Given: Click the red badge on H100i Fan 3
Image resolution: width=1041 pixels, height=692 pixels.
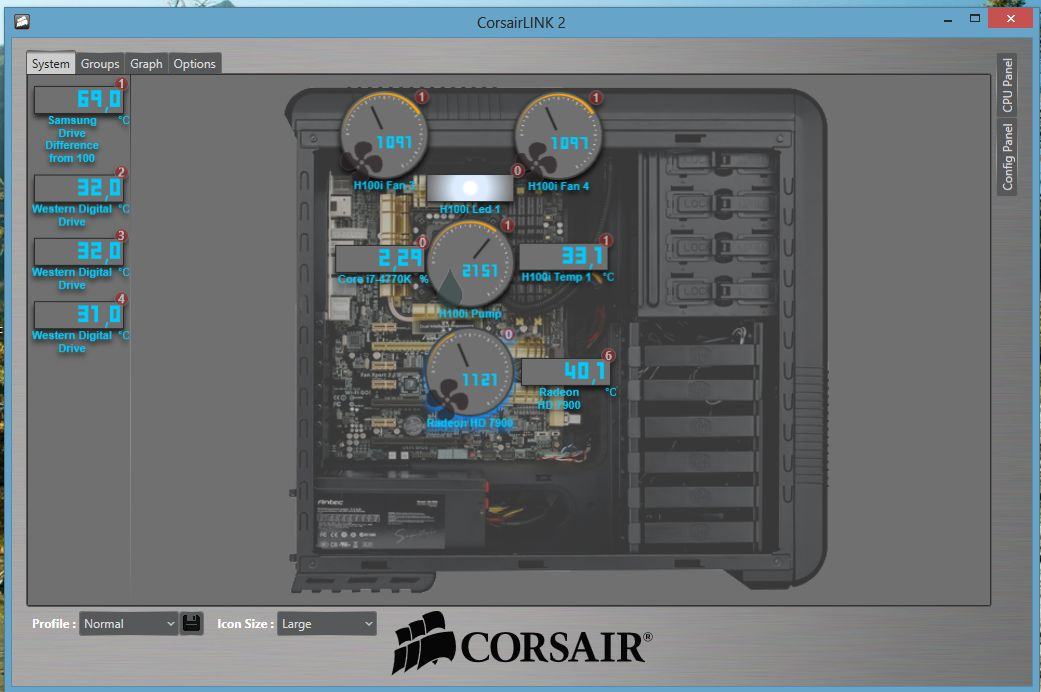Looking at the screenshot, I should pyautogui.click(x=422, y=97).
